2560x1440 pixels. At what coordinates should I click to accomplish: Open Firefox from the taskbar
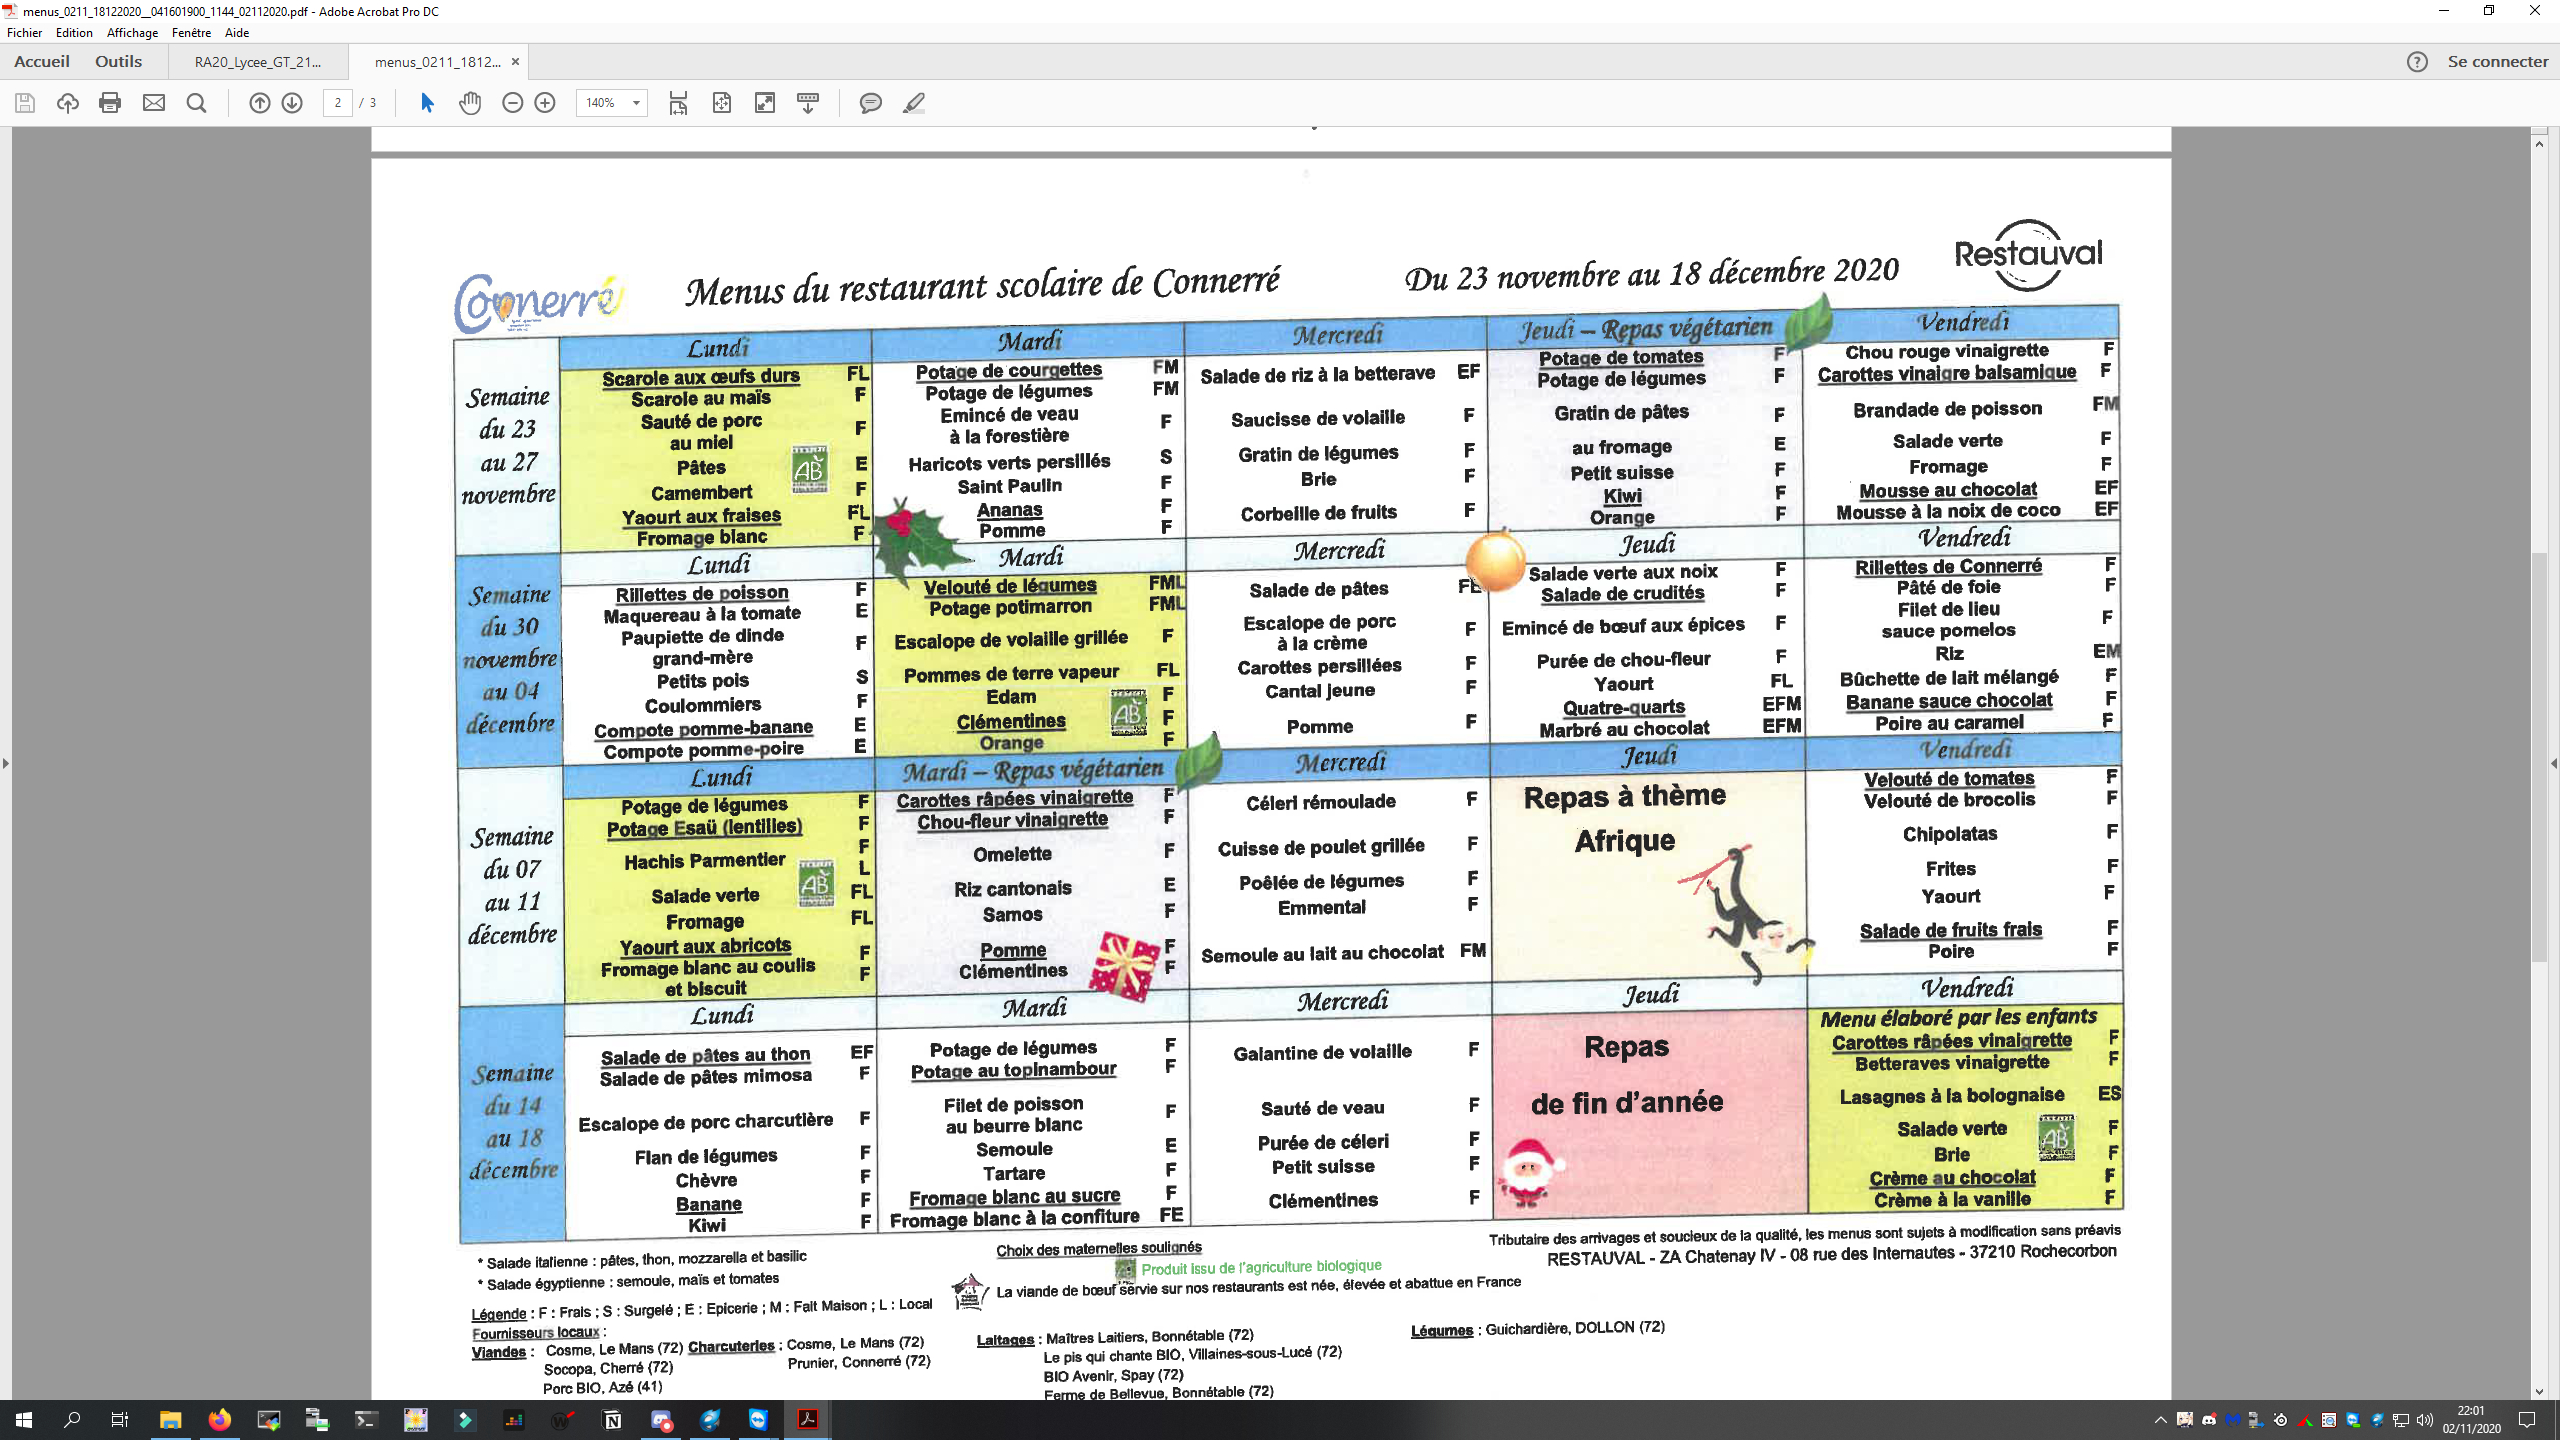219,1420
